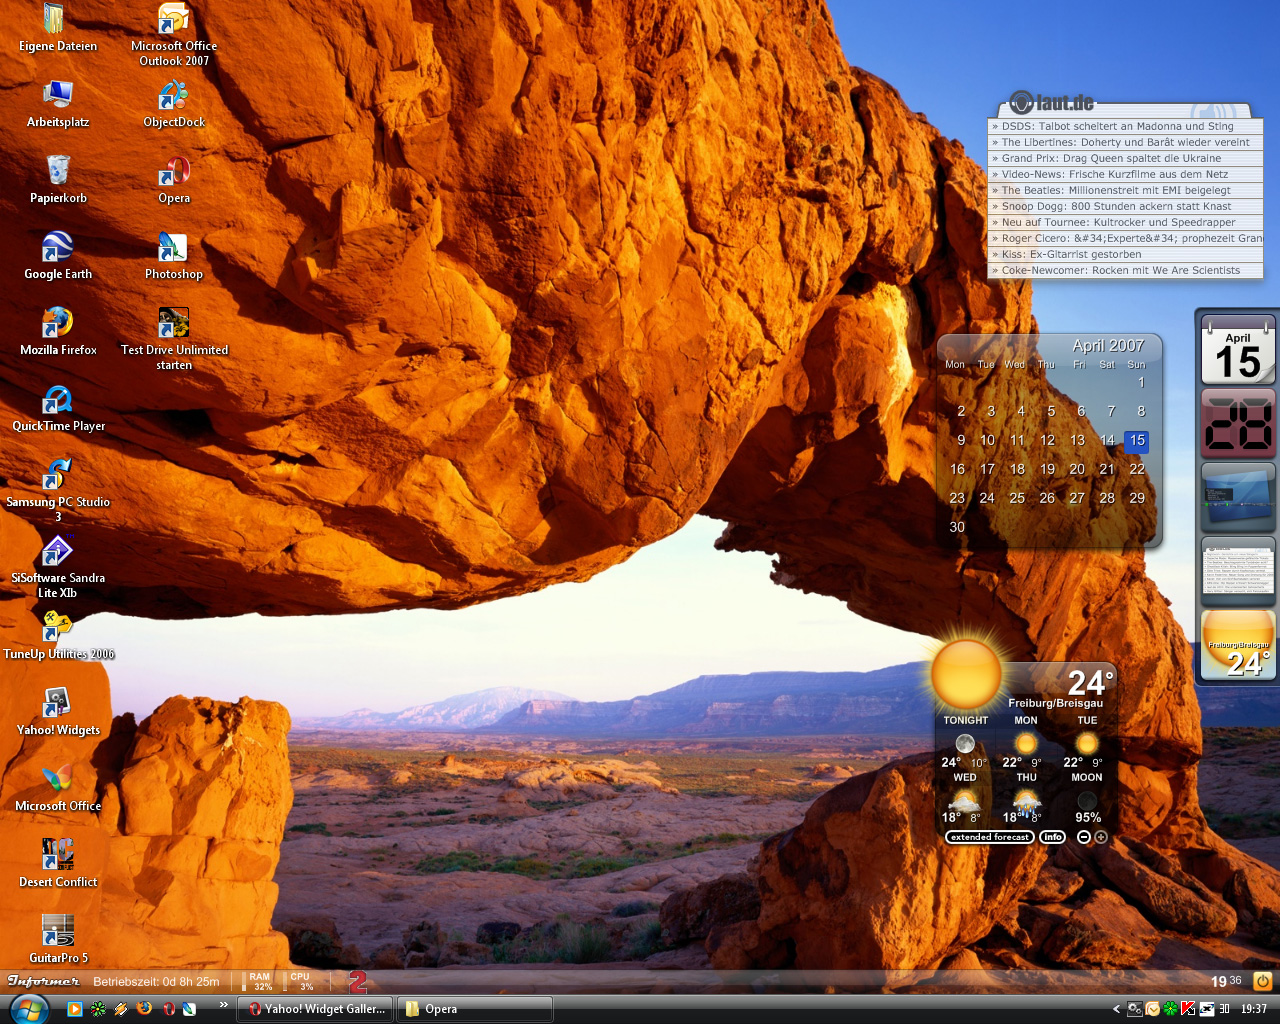This screenshot has width=1280, height=1024.
Task: Open headline Grand Prix: Drag Queen spaltet
Action: (1126, 158)
